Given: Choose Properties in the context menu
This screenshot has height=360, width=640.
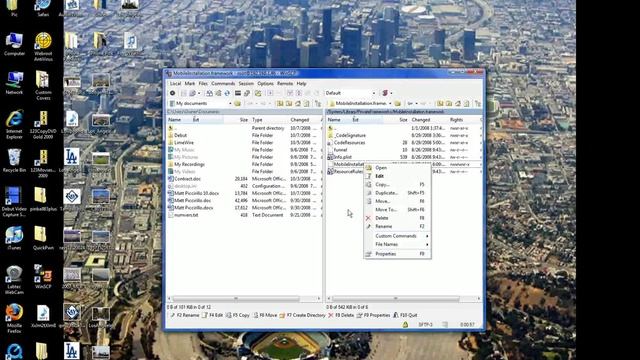Looking at the screenshot, I should [x=397, y=254].
